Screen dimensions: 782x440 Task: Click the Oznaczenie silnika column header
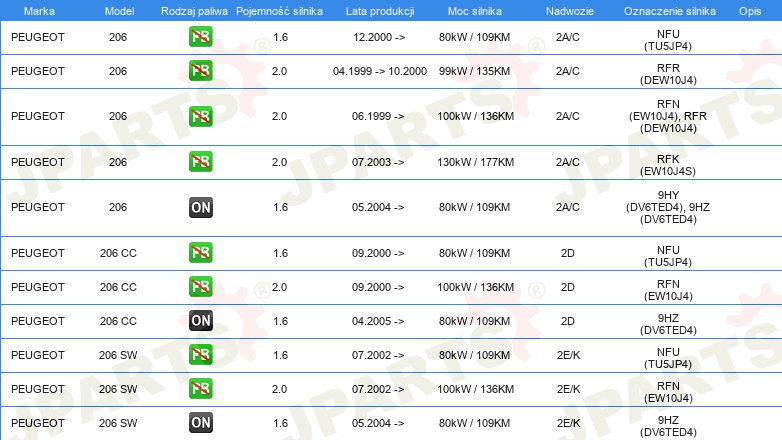pos(669,11)
